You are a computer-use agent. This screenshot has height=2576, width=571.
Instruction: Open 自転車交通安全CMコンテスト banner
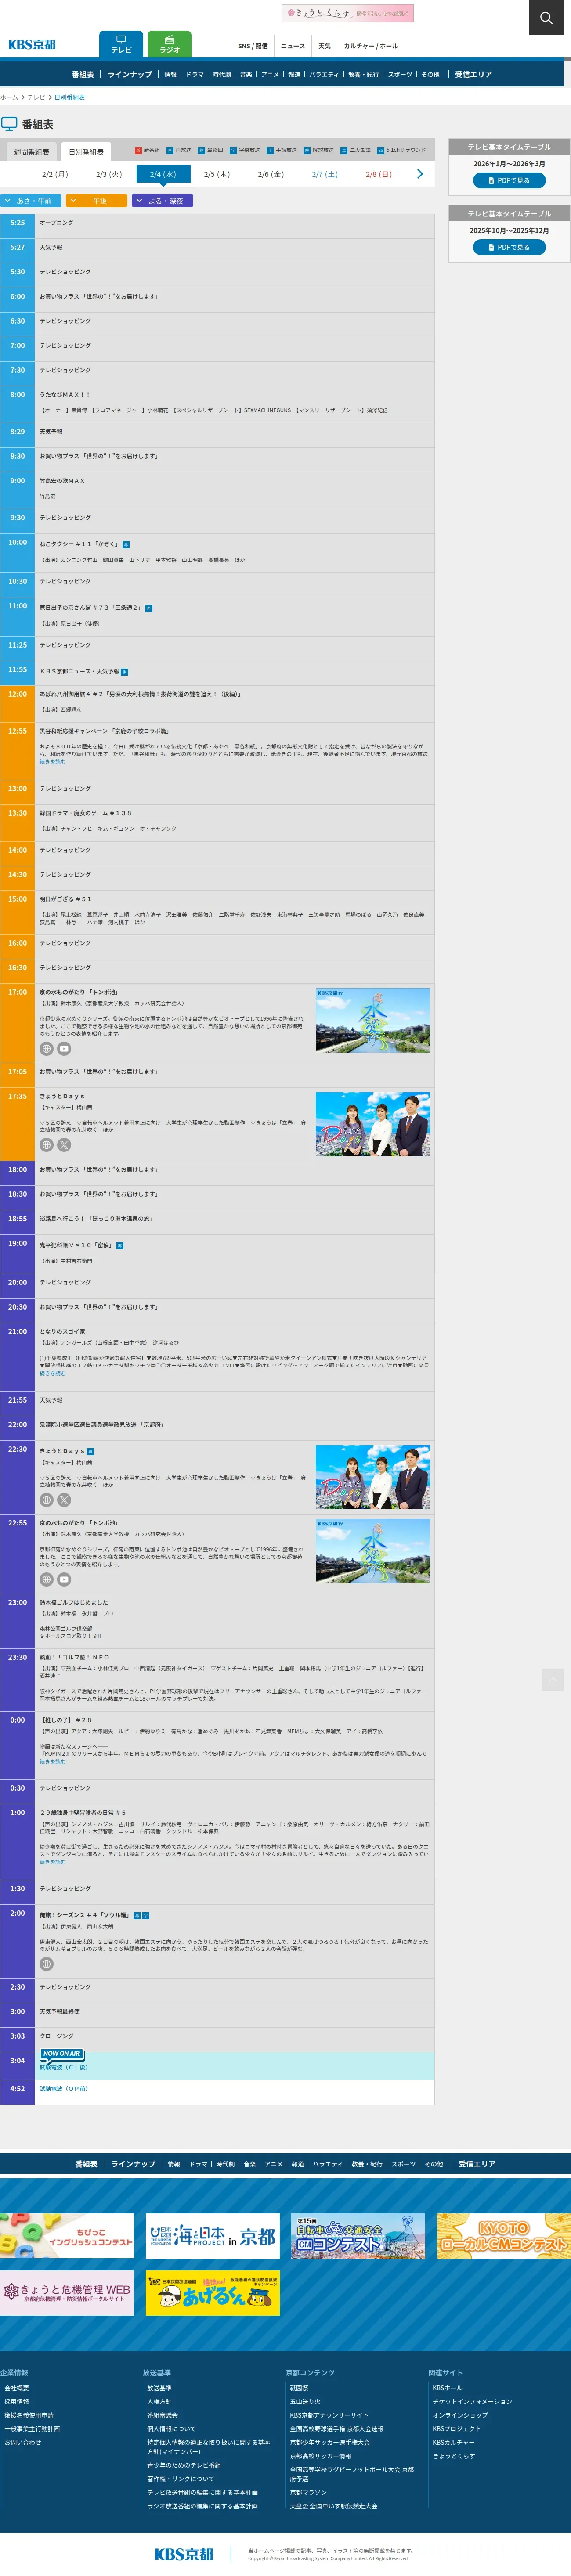(x=358, y=2236)
